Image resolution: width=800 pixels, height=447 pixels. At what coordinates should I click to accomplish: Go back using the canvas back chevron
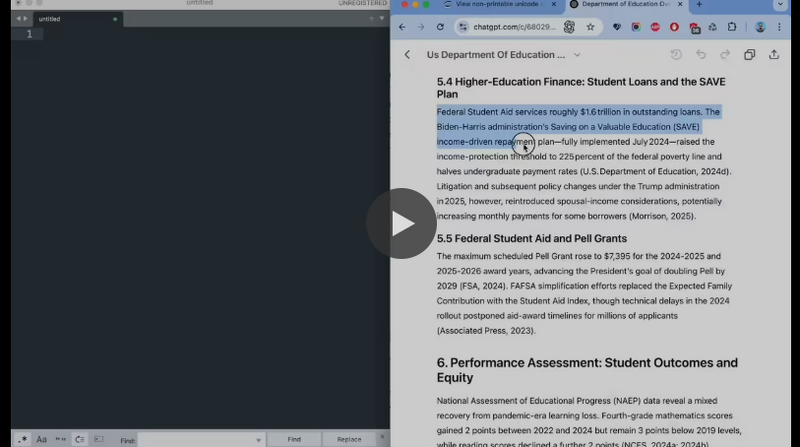tap(407, 55)
